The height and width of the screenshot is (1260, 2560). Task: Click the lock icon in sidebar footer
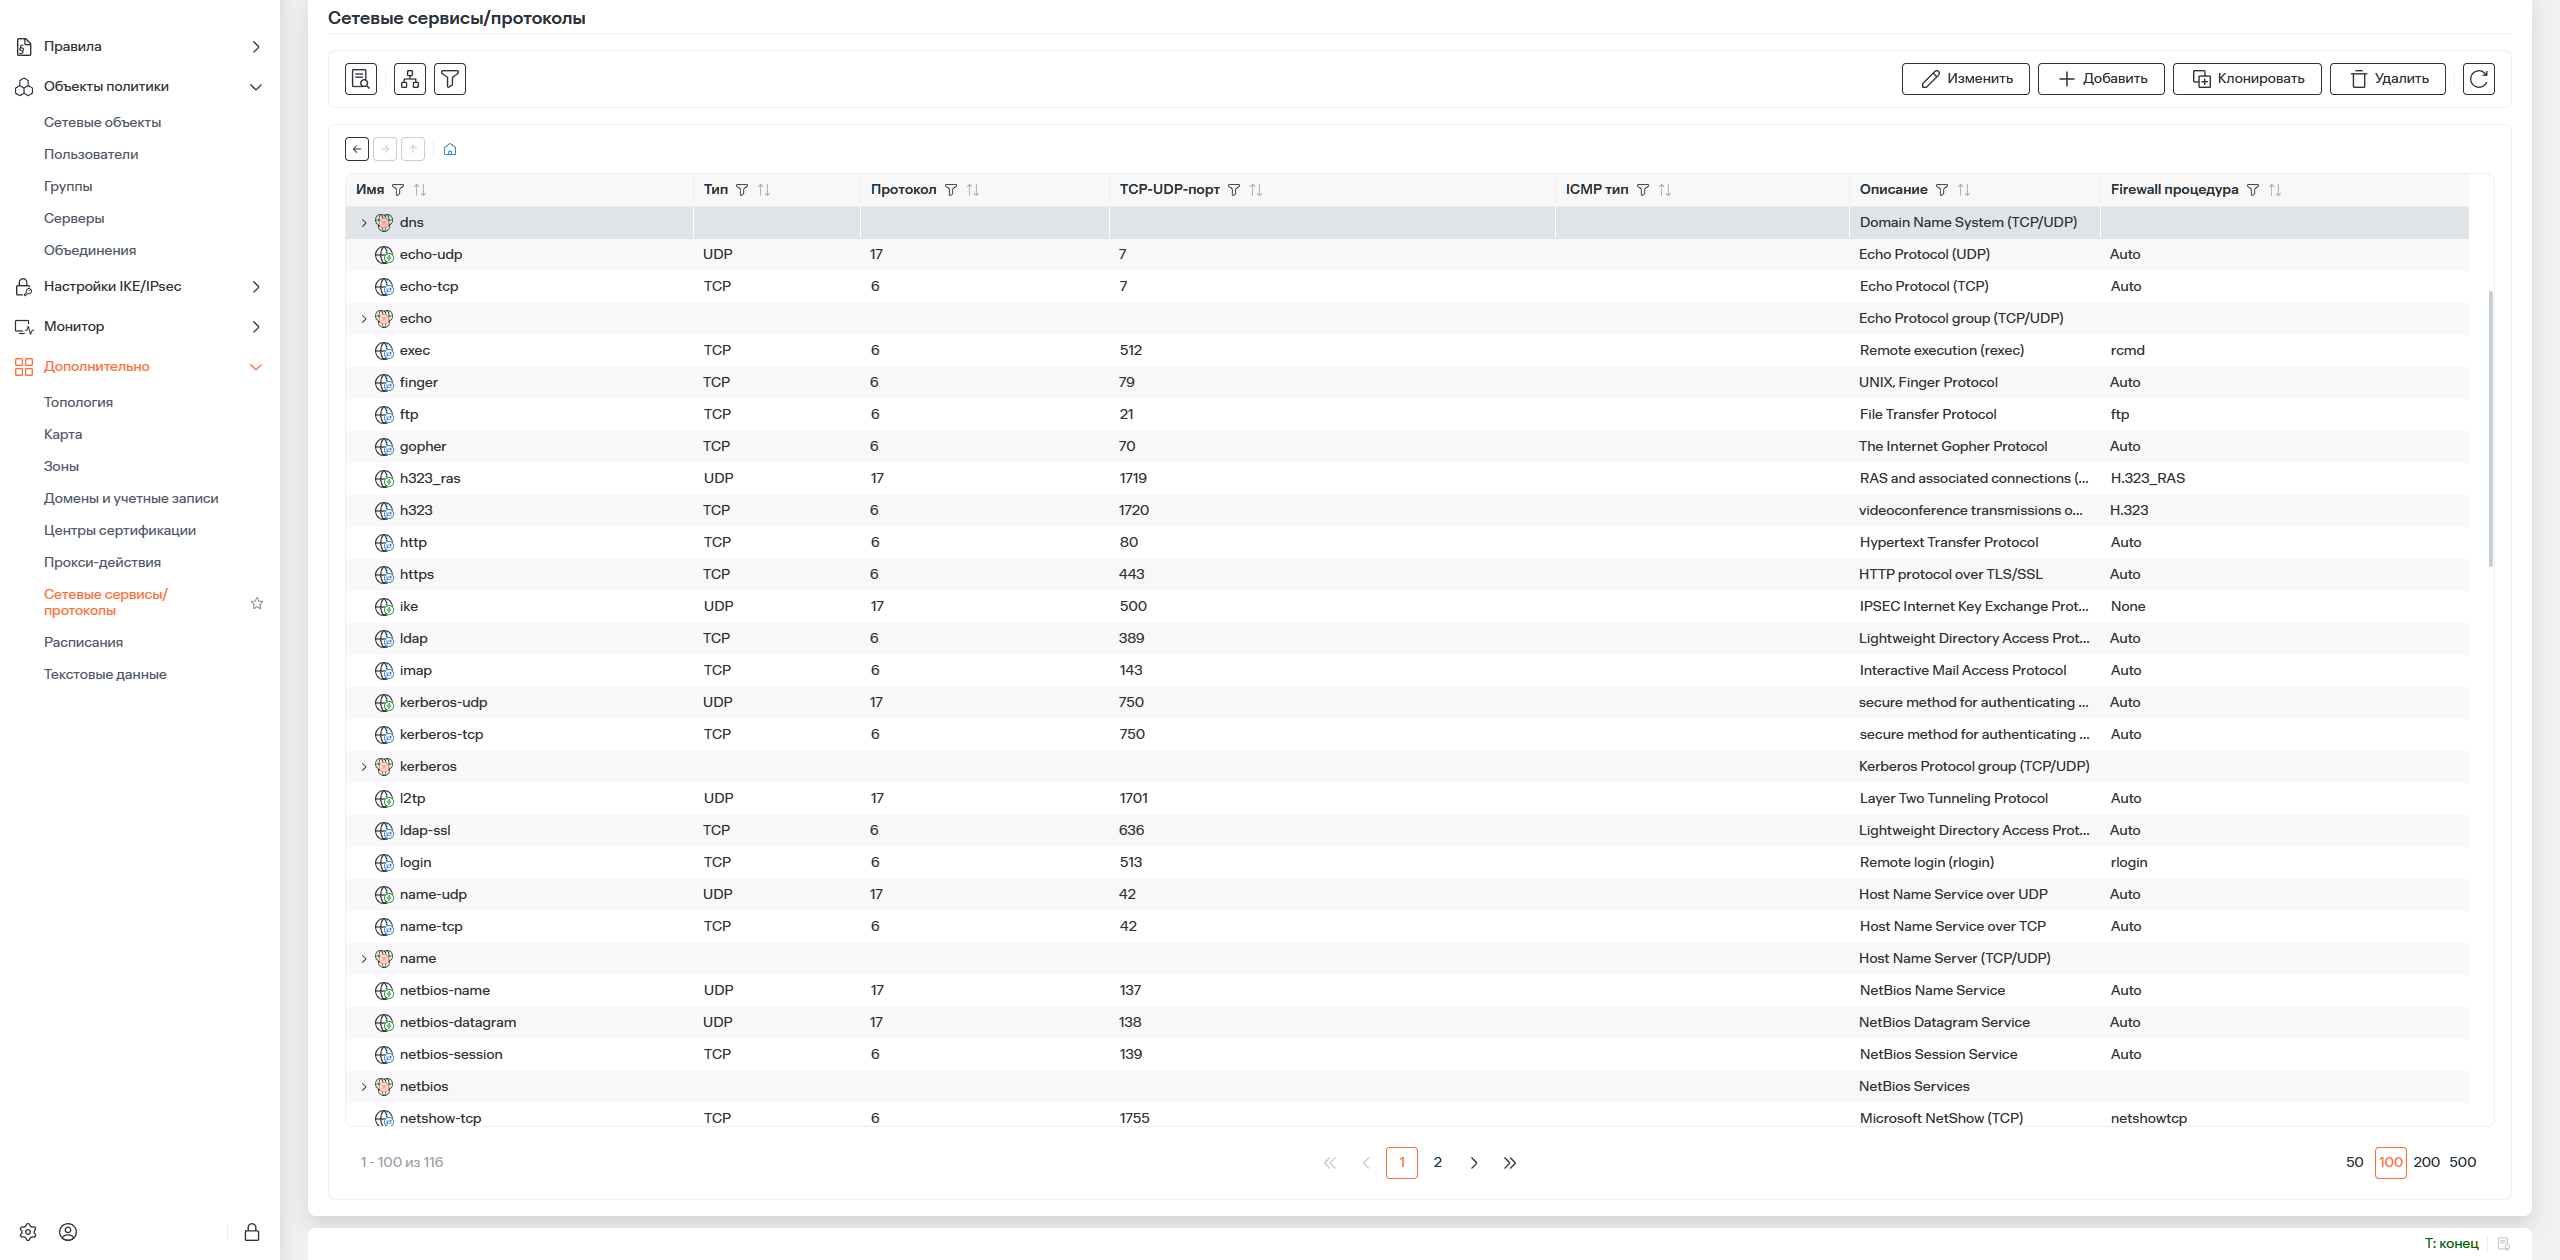click(x=252, y=1232)
